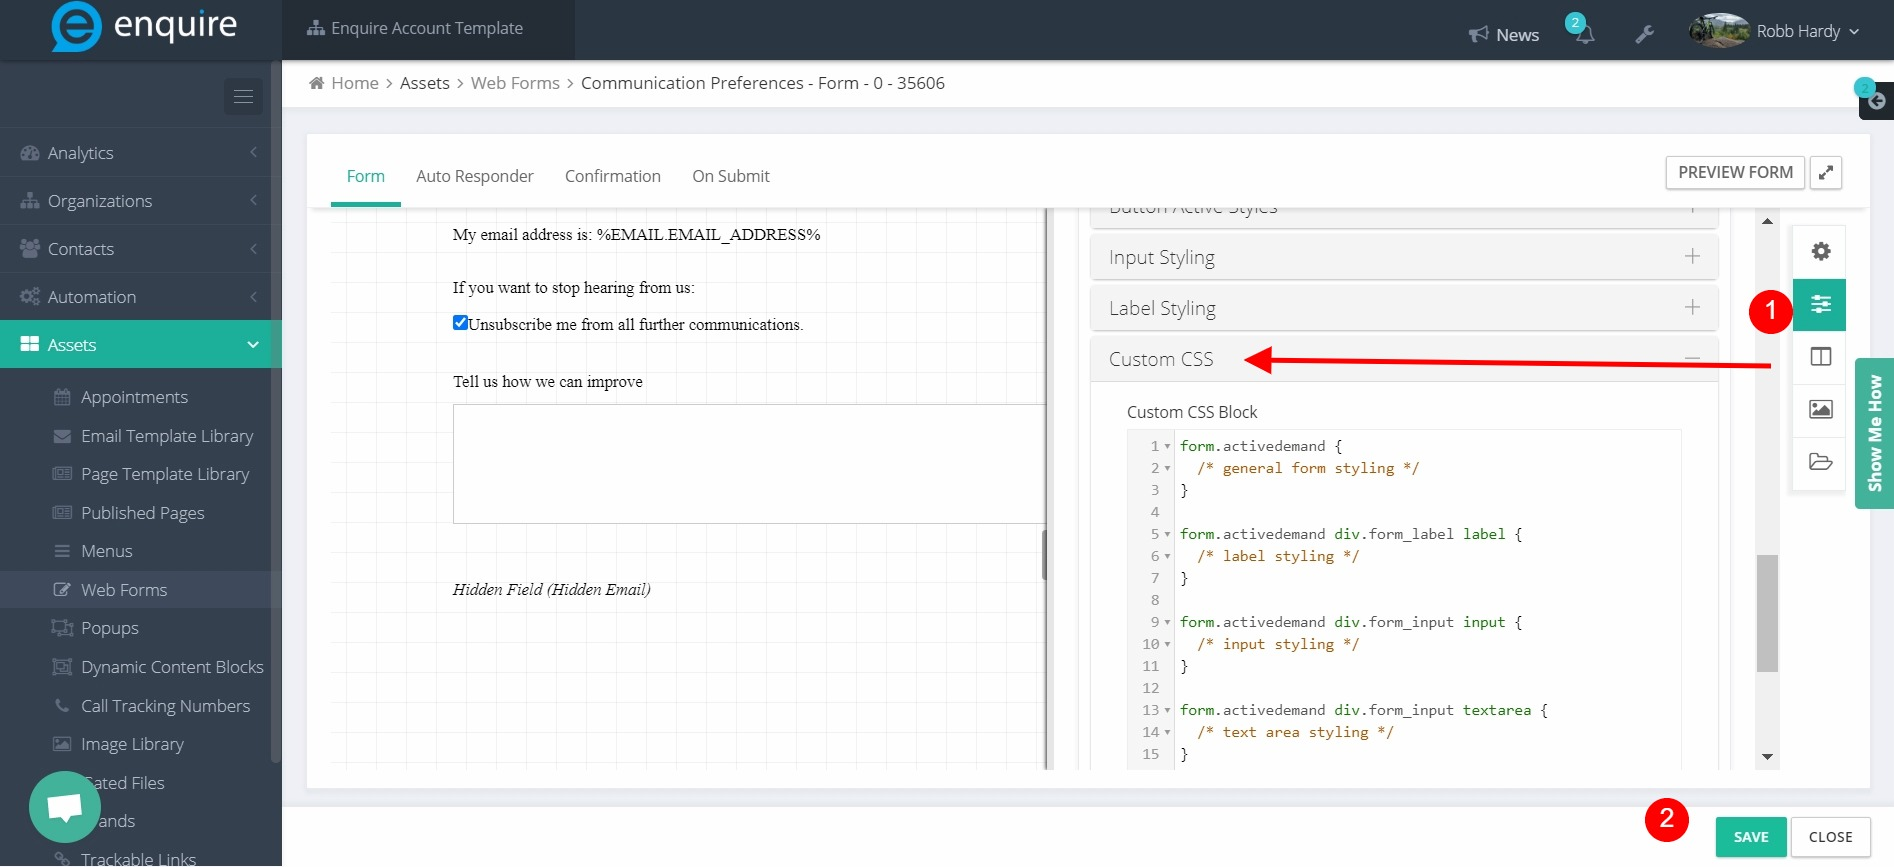The image size is (1894, 867).
Task: Click the fullscreen expand icon
Action: click(x=1826, y=172)
